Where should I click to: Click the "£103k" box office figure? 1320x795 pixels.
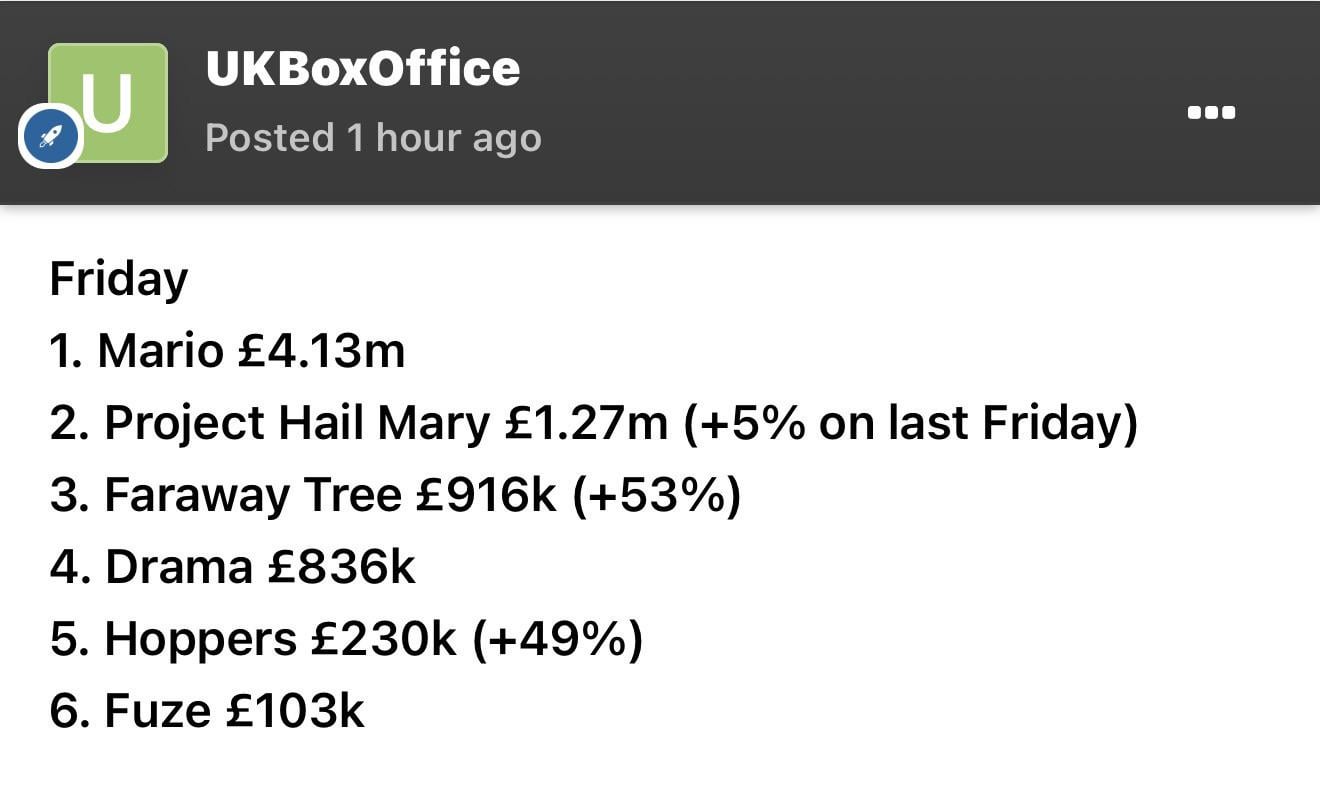pyautogui.click(x=295, y=712)
